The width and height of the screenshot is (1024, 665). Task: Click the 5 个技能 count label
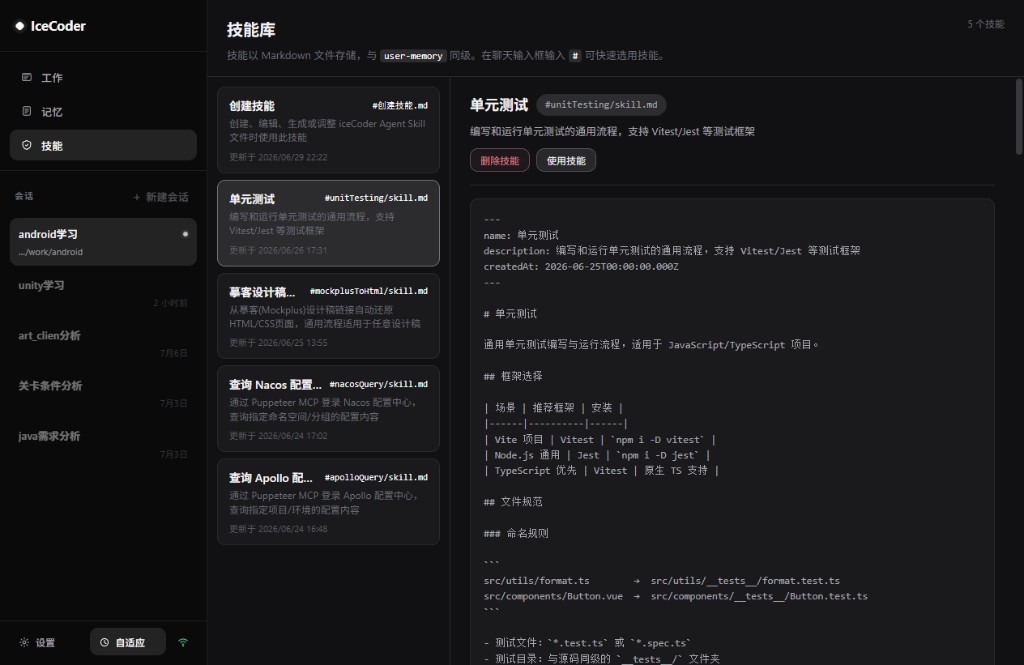[985, 24]
